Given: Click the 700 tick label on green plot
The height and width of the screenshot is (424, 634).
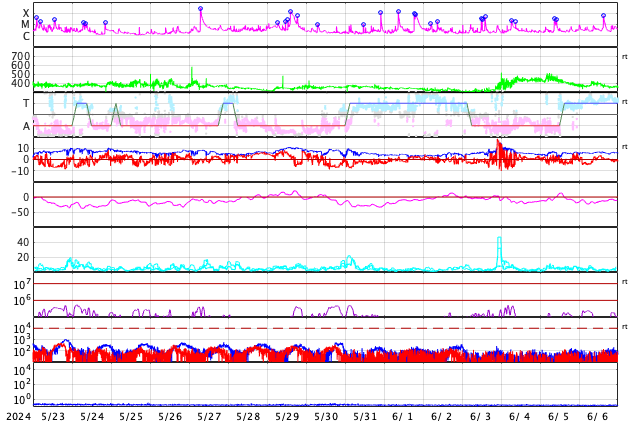Looking at the screenshot, I should pyautogui.click(x=21, y=56).
